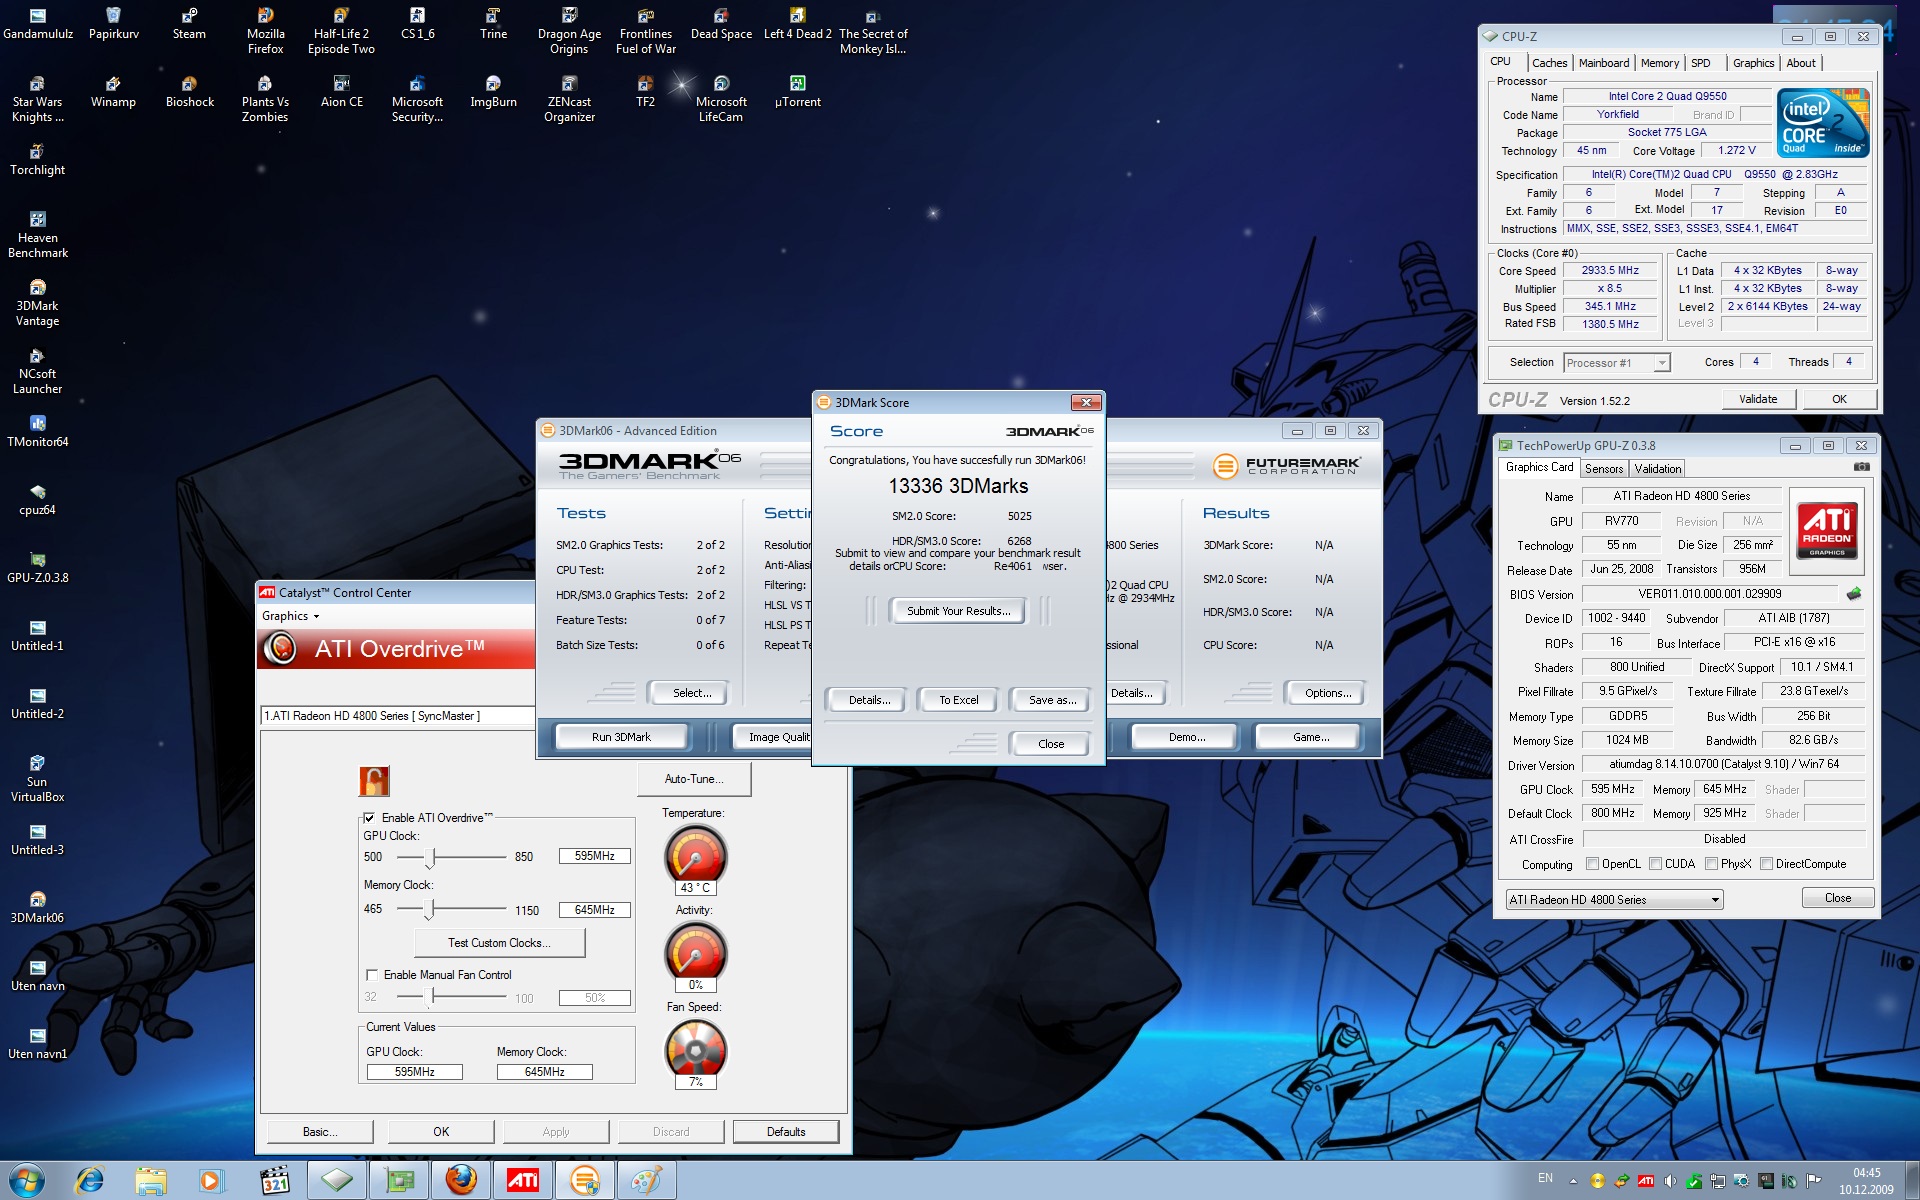Viewport: 1920px width, 1200px height.
Task: Open the Catalyst display adapter combo box
Action: coord(398,716)
